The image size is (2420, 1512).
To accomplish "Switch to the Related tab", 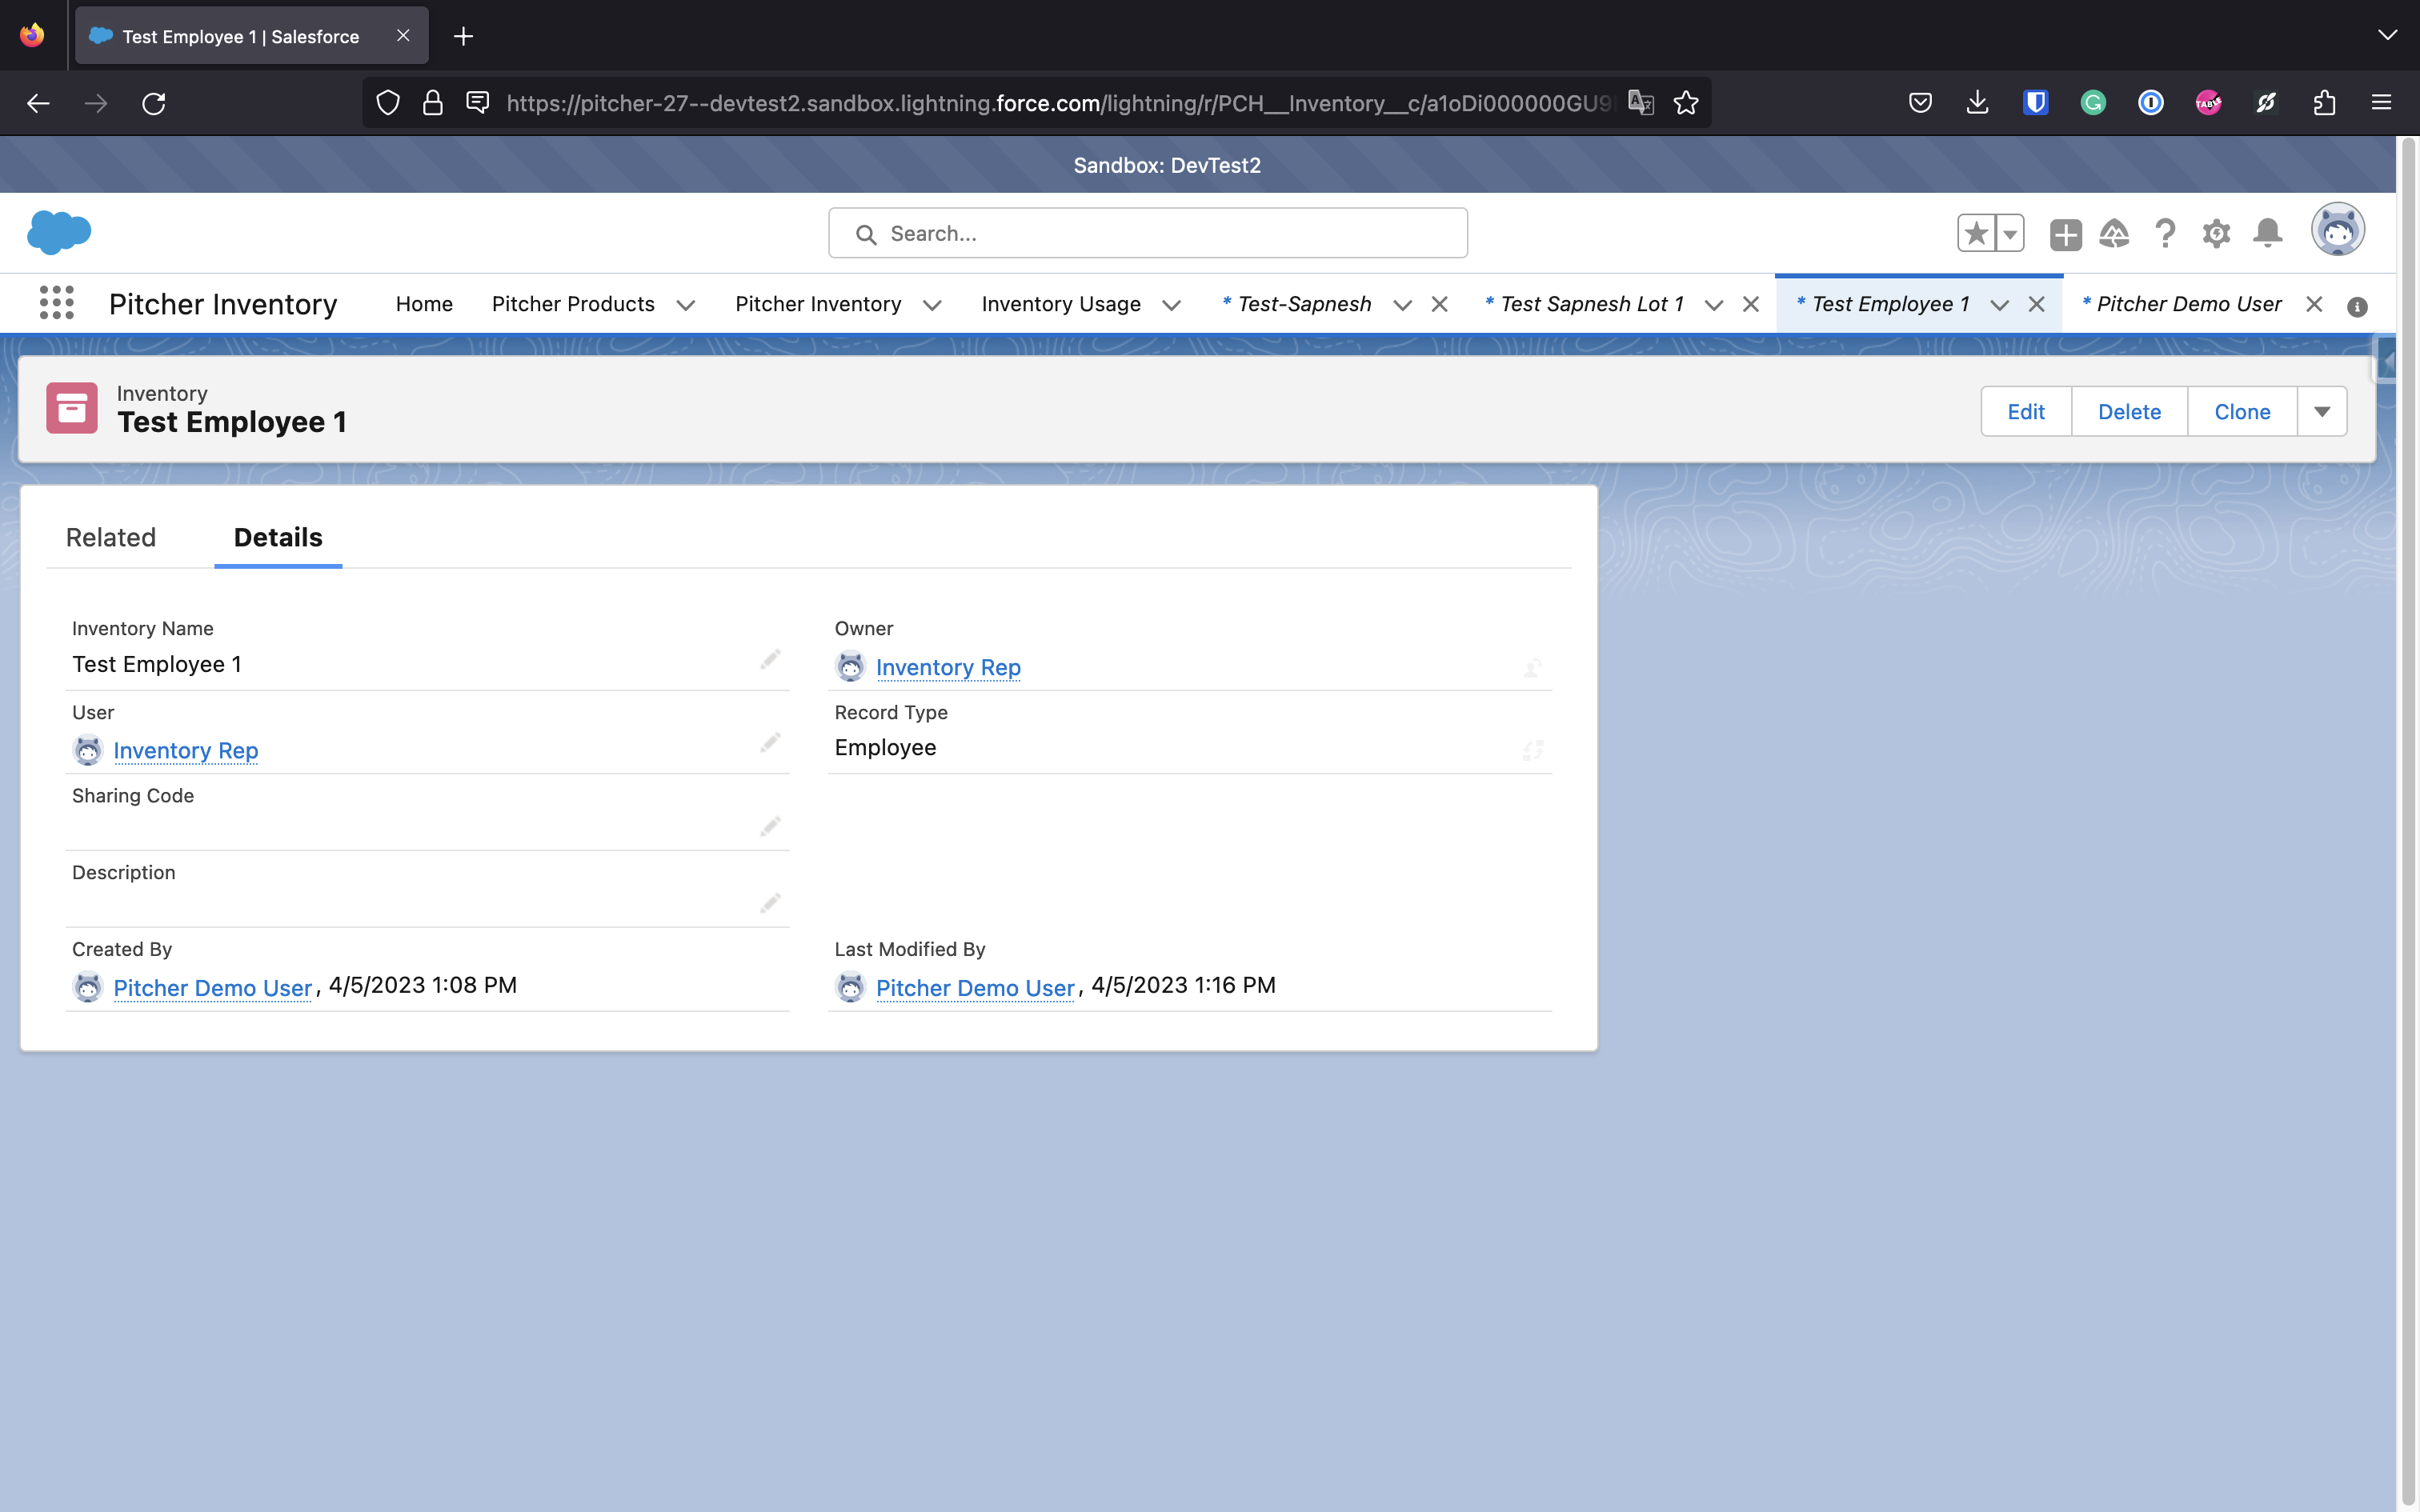I will point(111,537).
